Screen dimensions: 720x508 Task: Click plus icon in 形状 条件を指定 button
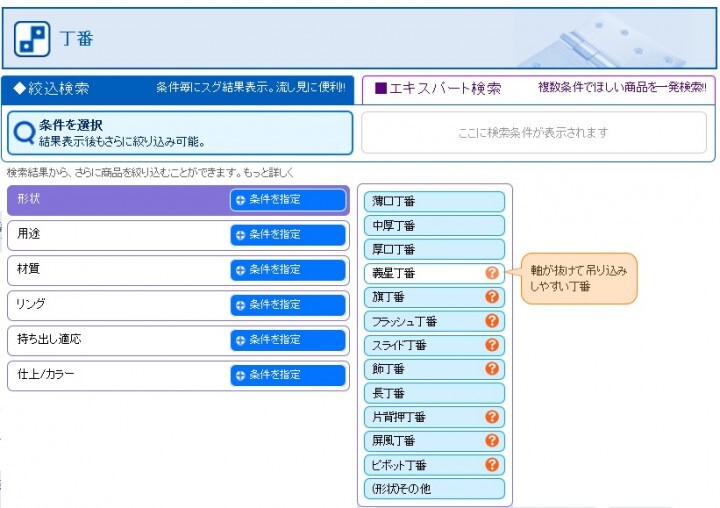pos(240,200)
